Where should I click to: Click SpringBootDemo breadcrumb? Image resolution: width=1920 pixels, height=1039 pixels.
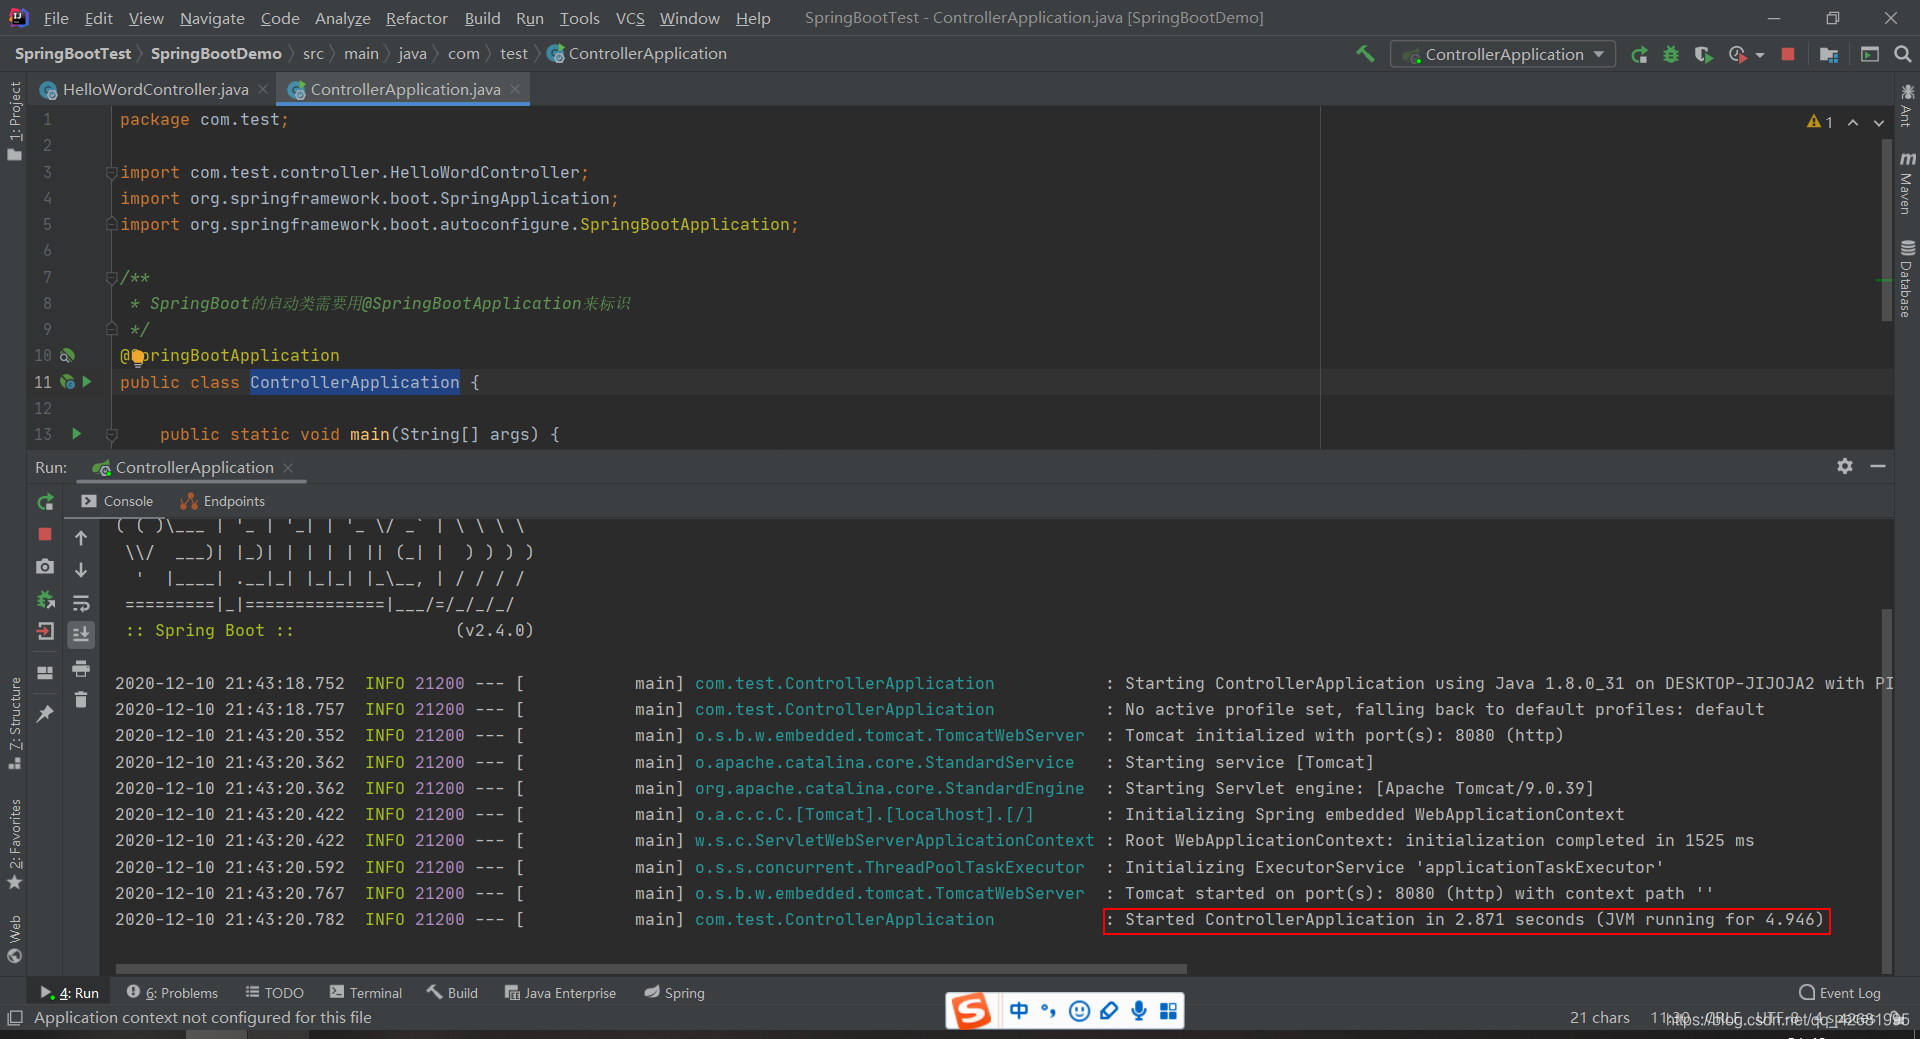tap(216, 53)
